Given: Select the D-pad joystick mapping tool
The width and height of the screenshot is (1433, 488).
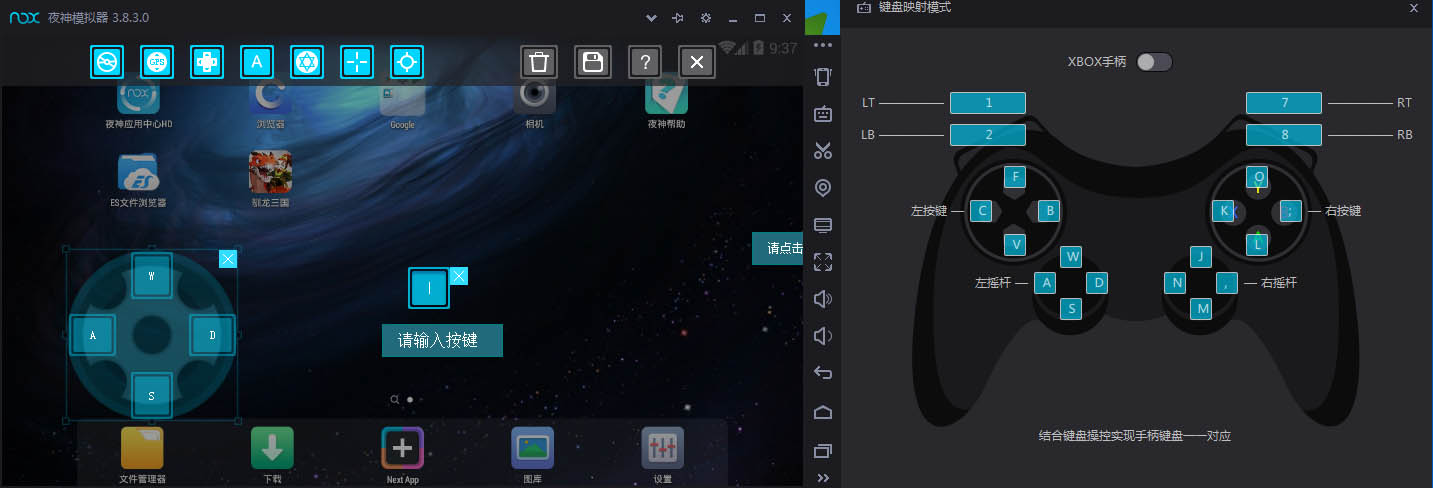Looking at the screenshot, I should 206,62.
